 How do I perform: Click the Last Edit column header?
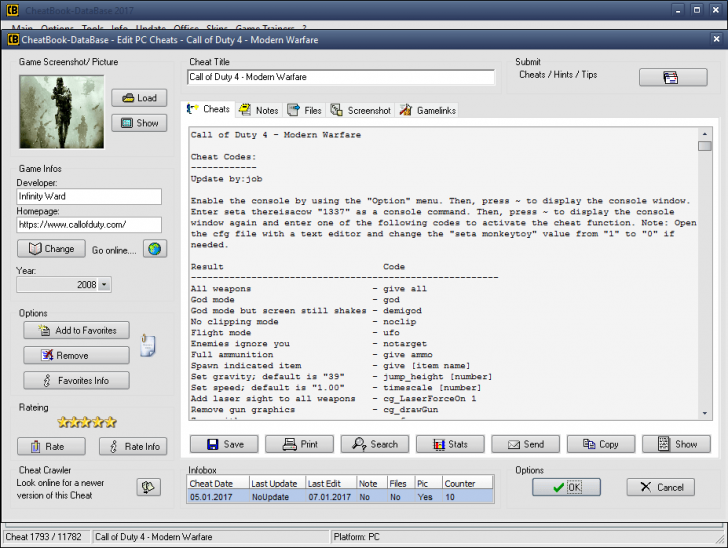point(331,483)
